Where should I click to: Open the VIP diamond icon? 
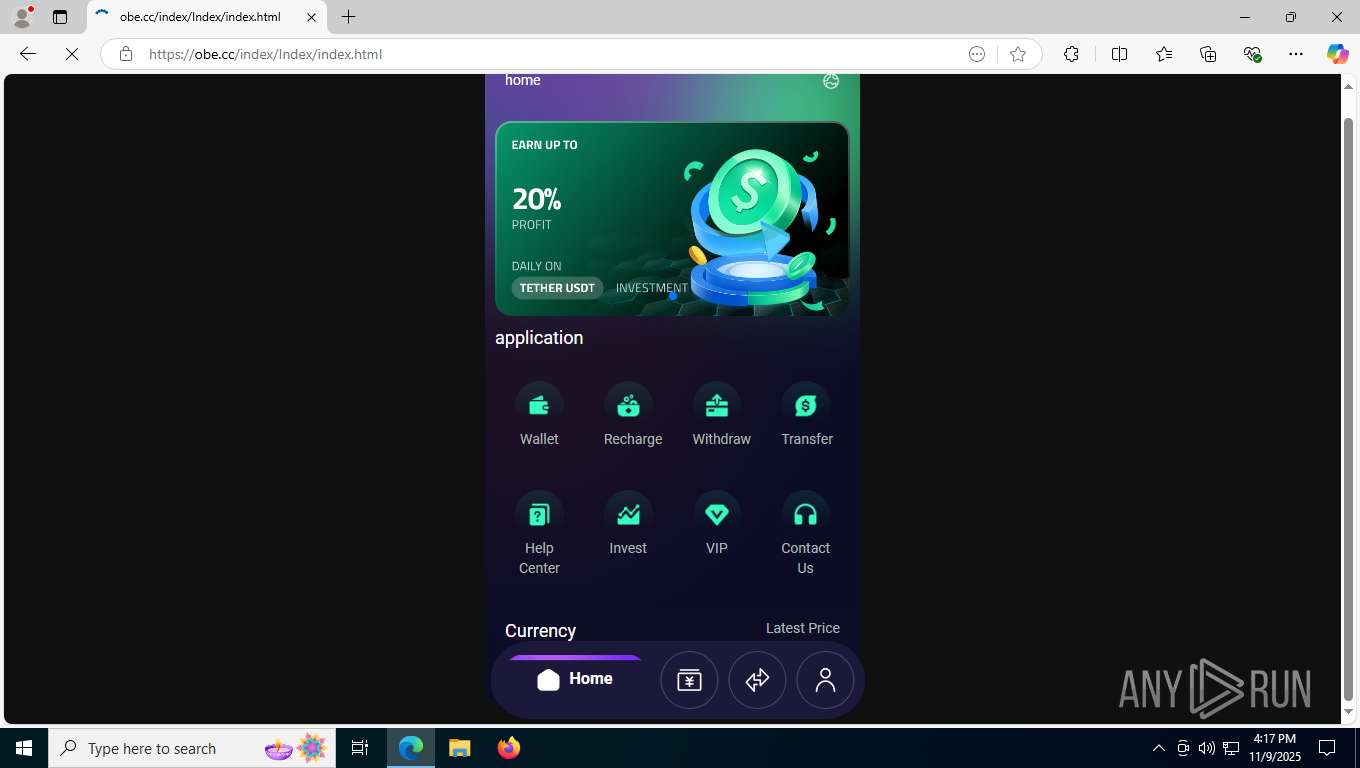(717, 515)
